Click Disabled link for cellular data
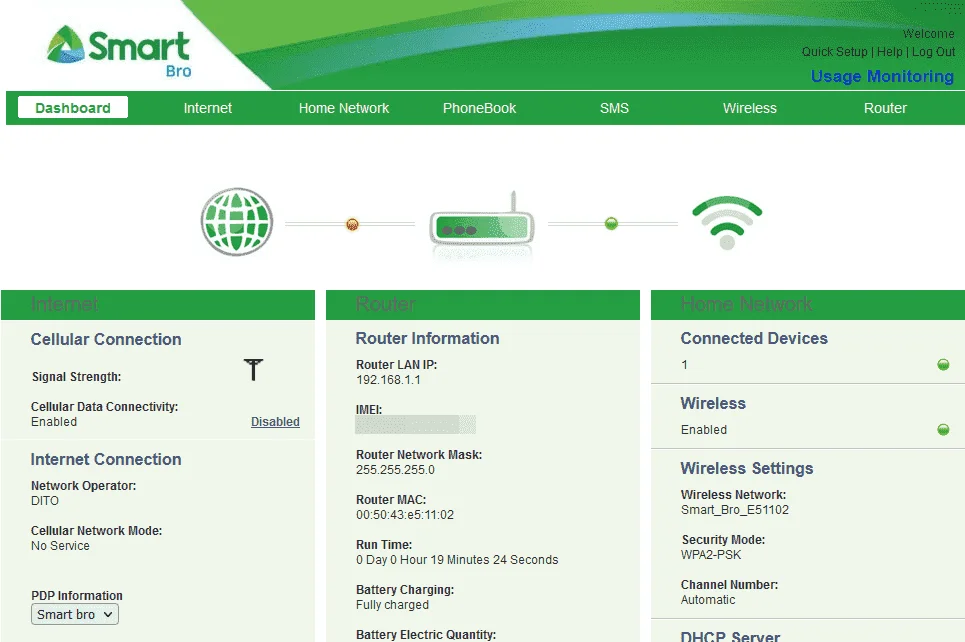965x642 pixels. 275,422
